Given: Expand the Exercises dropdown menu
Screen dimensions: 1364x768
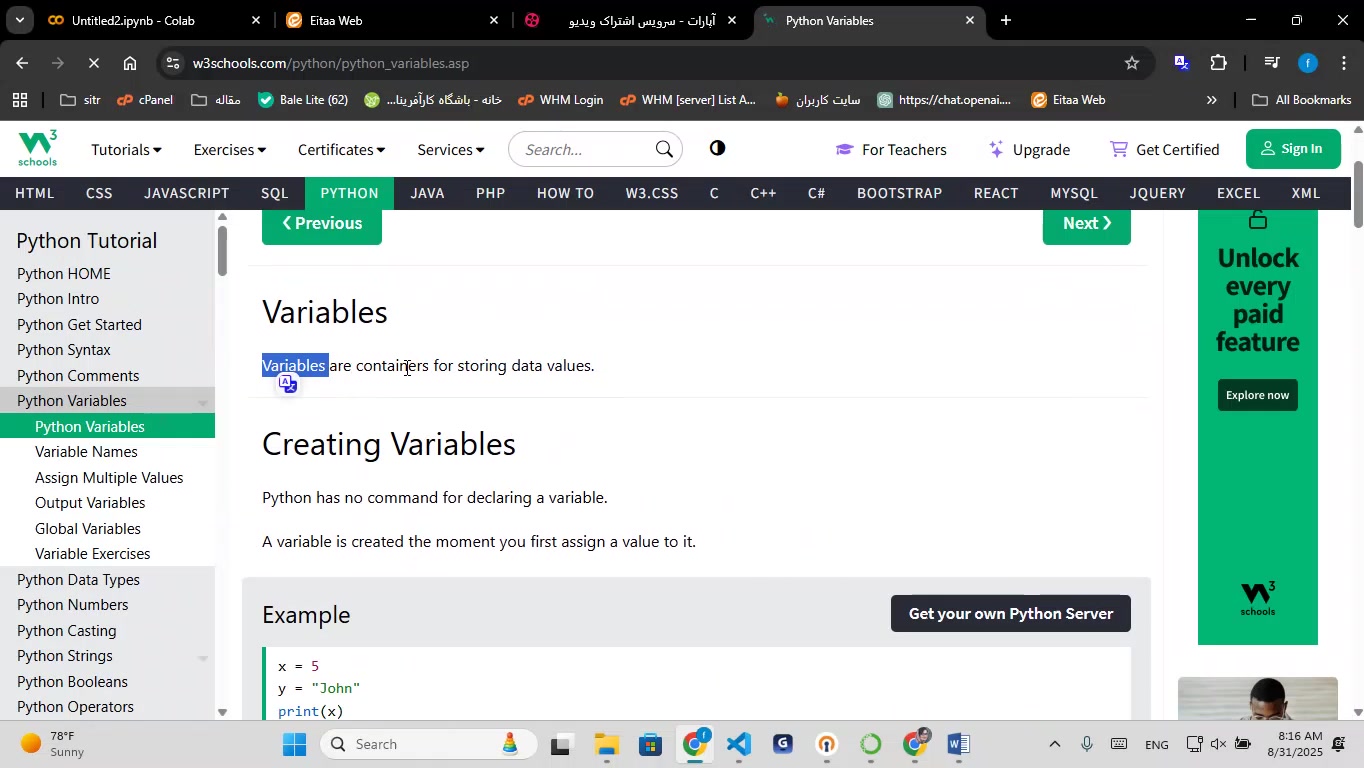Looking at the screenshot, I should click(x=229, y=150).
